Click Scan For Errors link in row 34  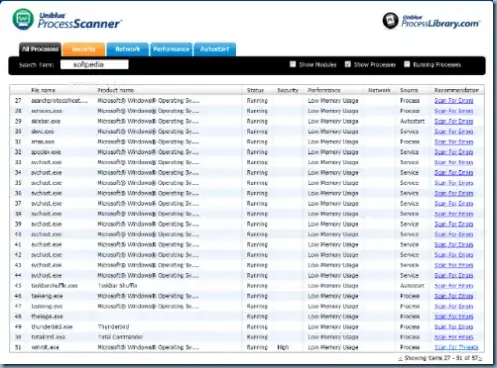click(454, 173)
